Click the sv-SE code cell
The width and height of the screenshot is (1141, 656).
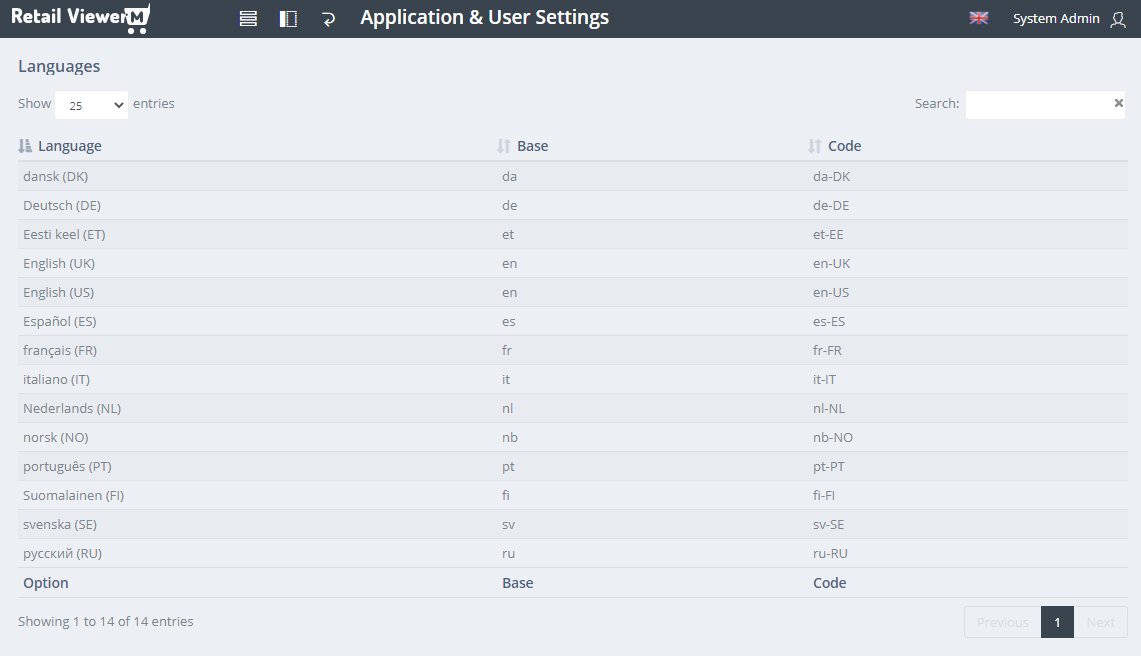coord(829,524)
